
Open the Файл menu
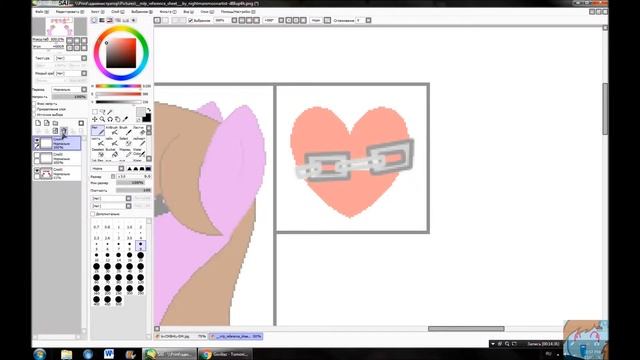(x=41, y=12)
